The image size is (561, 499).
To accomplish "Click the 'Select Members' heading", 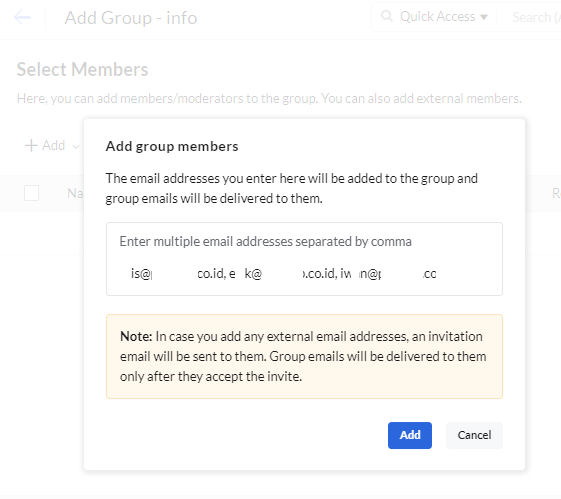I will click(82, 69).
